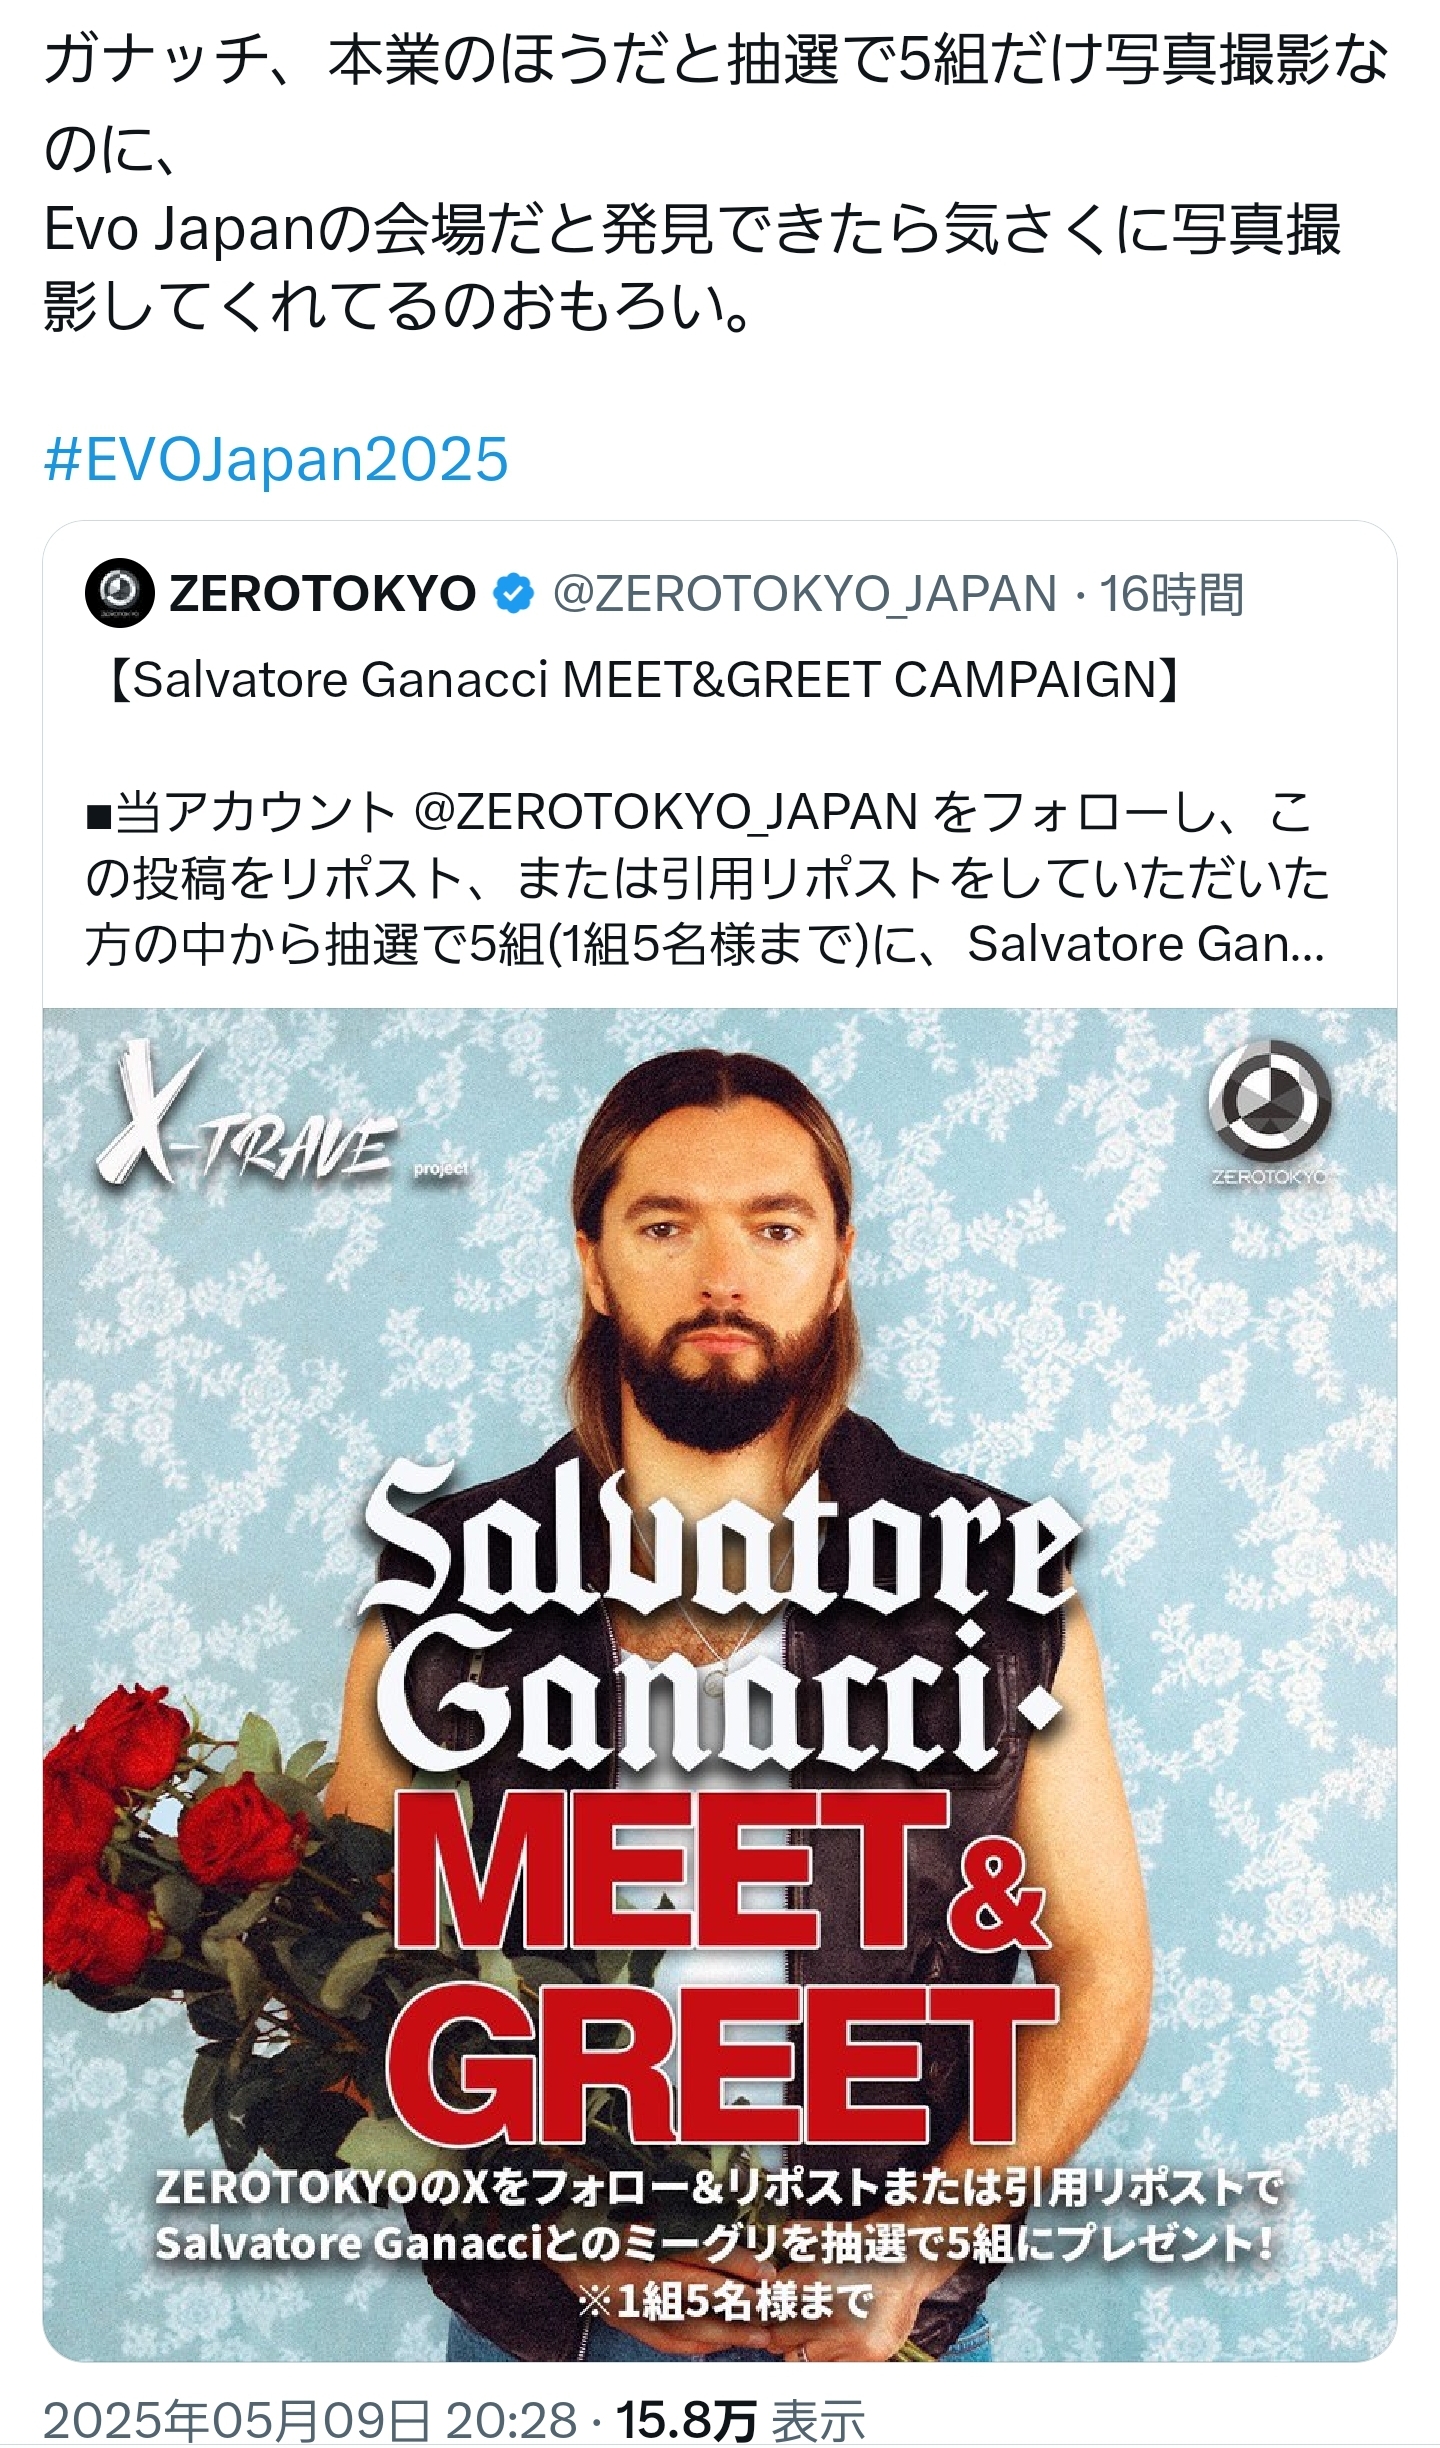Image resolution: width=1440 pixels, height=2448 pixels.
Task: Click the red roses bouquet in the poster
Action: [x=190, y=1880]
